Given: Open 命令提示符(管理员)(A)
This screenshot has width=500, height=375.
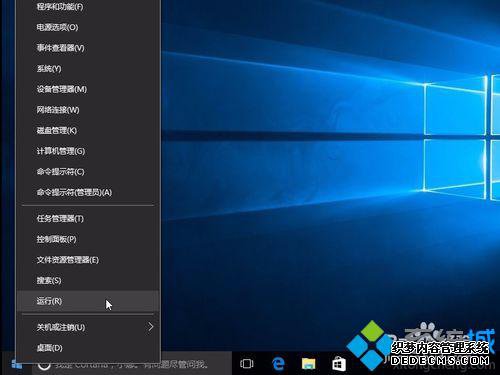Looking at the screenshot, I should point(88,193).
